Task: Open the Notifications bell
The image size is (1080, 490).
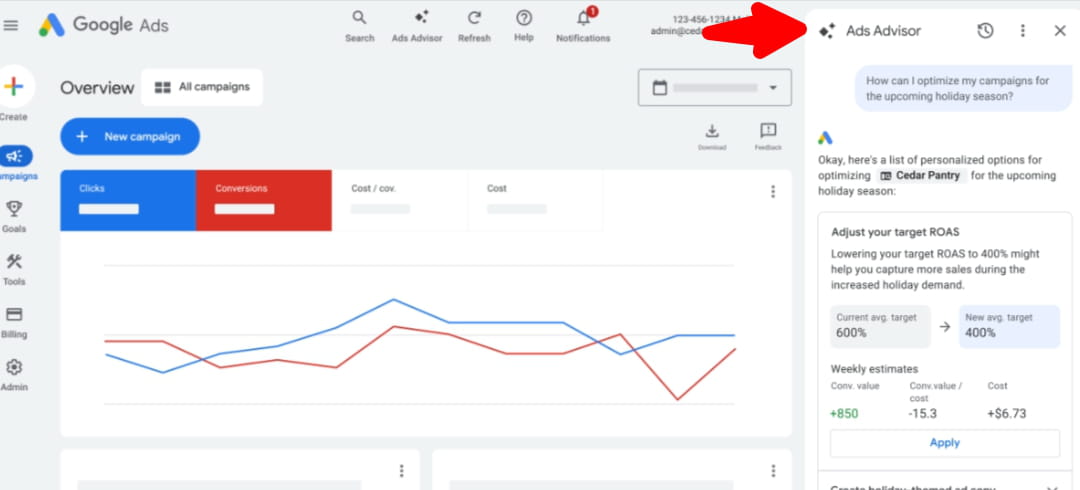Action: click(583, 18)
